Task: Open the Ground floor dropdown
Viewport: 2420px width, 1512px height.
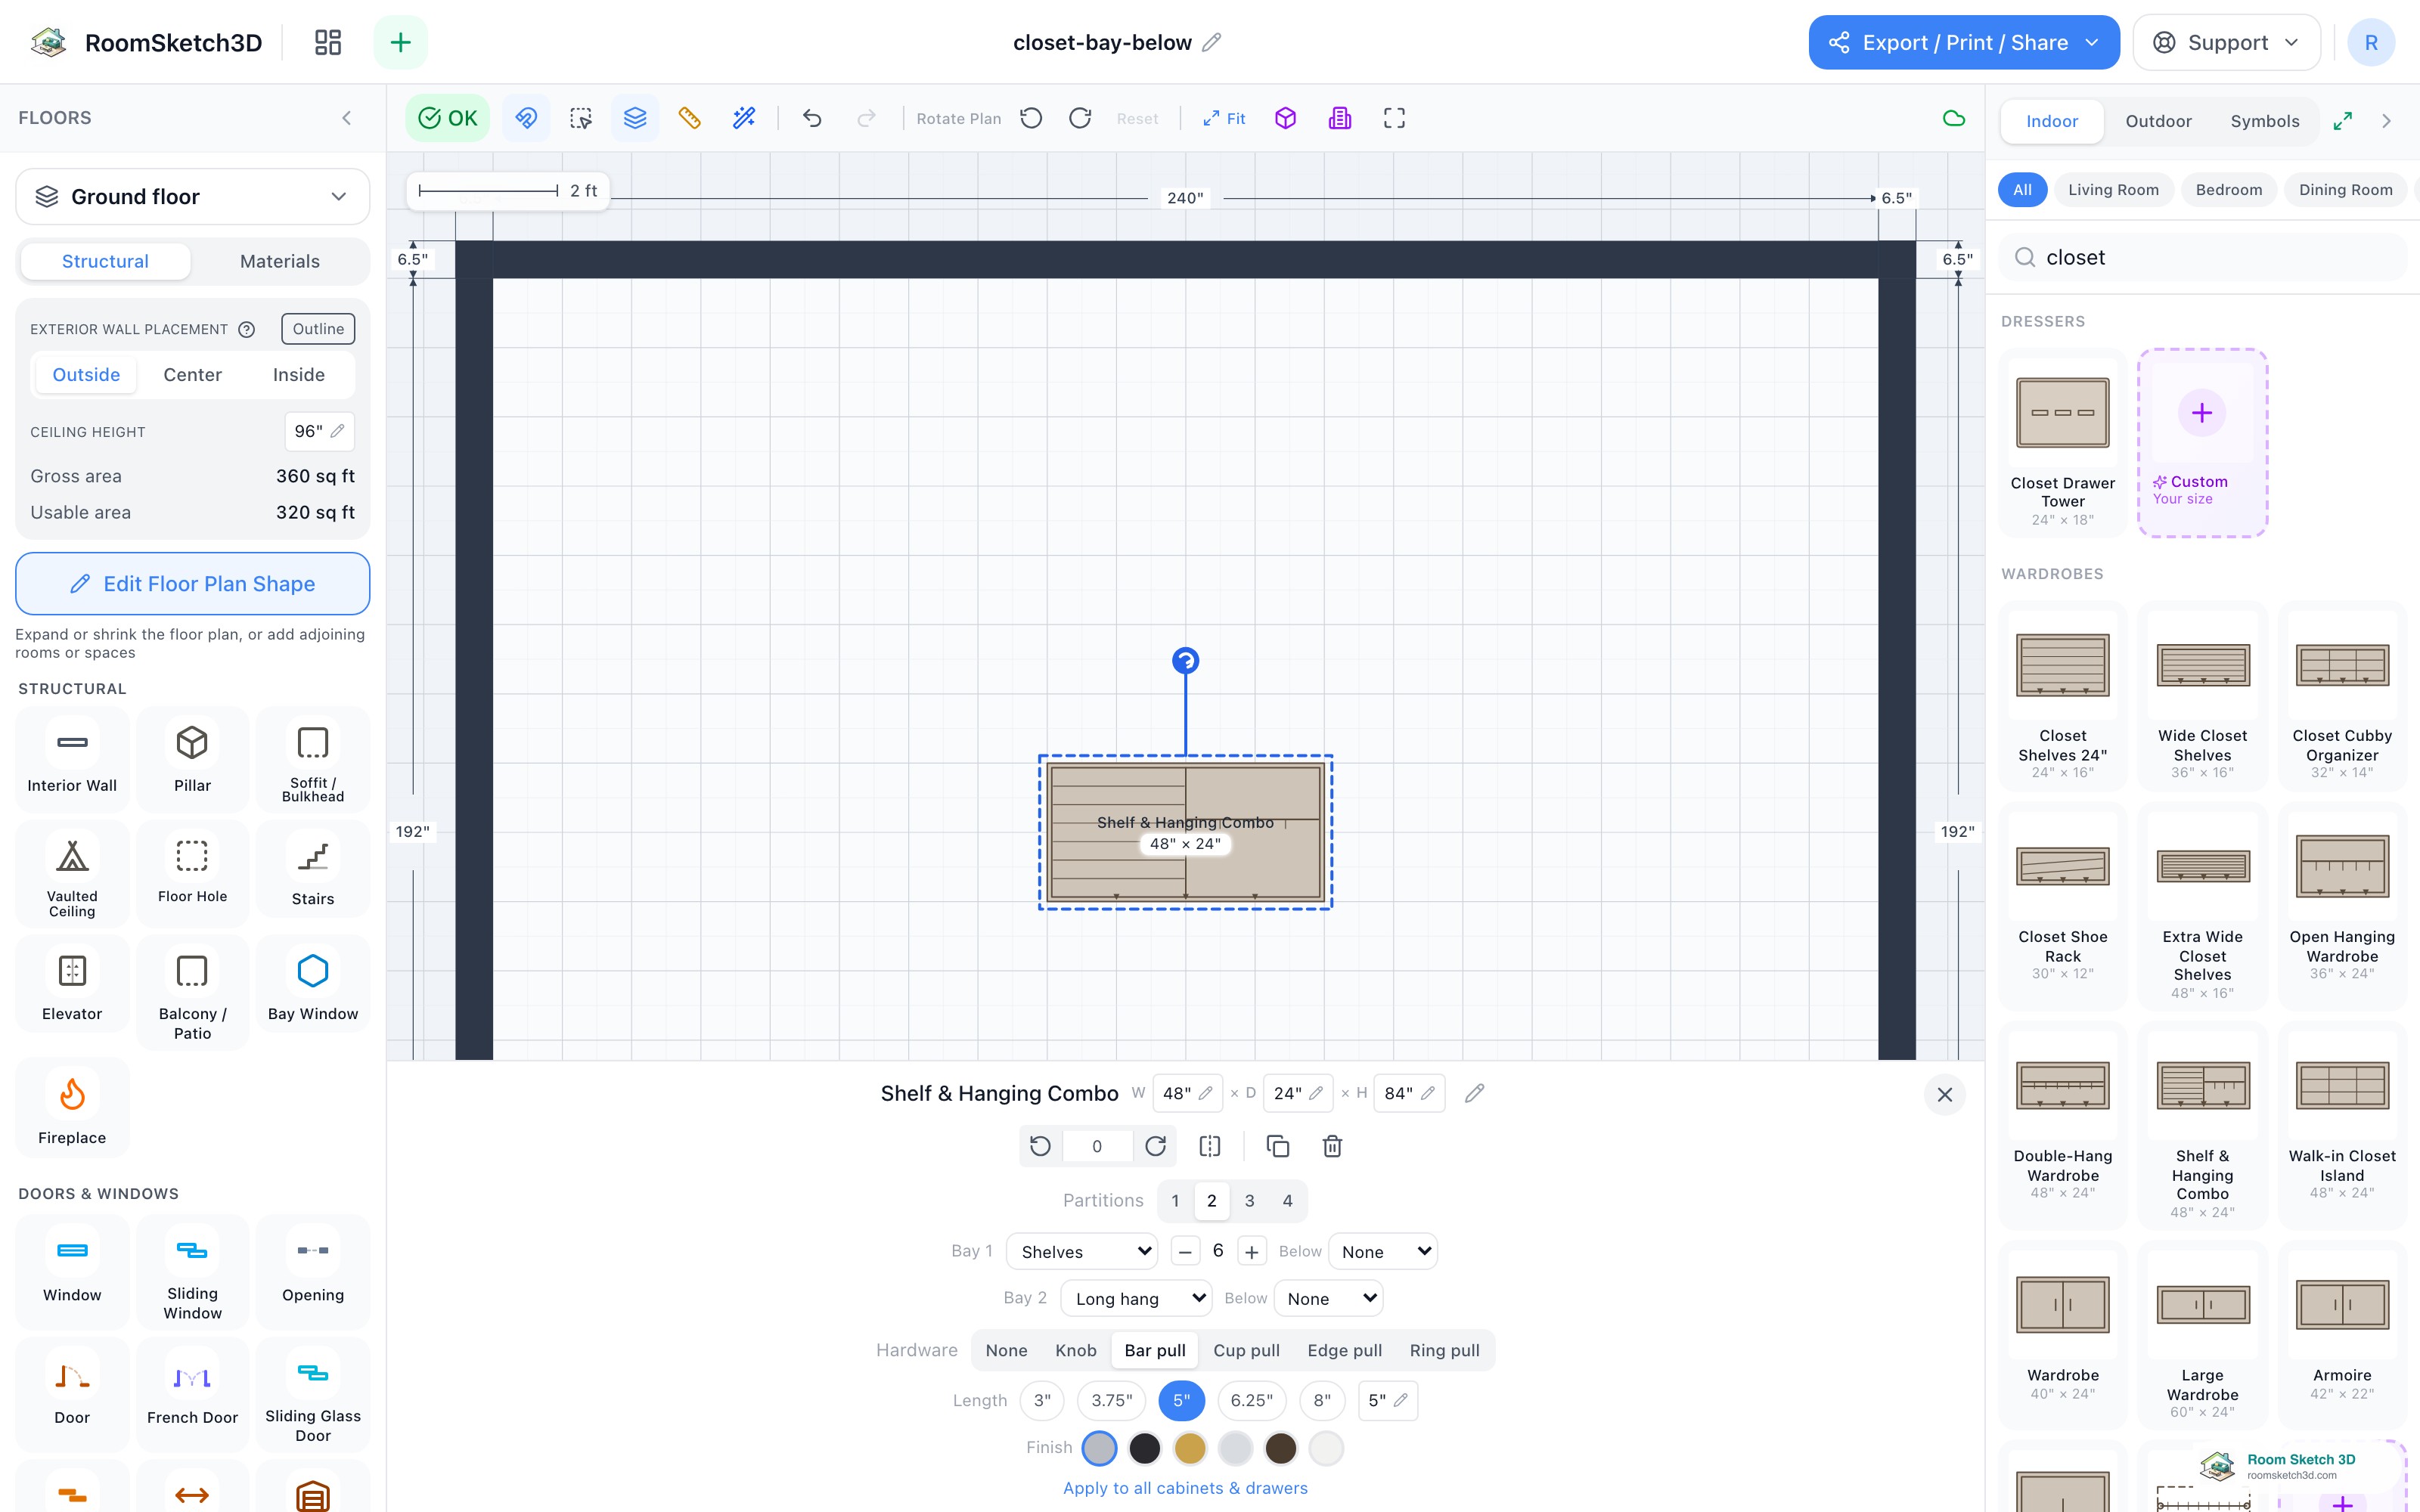Action: pyautogui.click(x=192, y=197)
